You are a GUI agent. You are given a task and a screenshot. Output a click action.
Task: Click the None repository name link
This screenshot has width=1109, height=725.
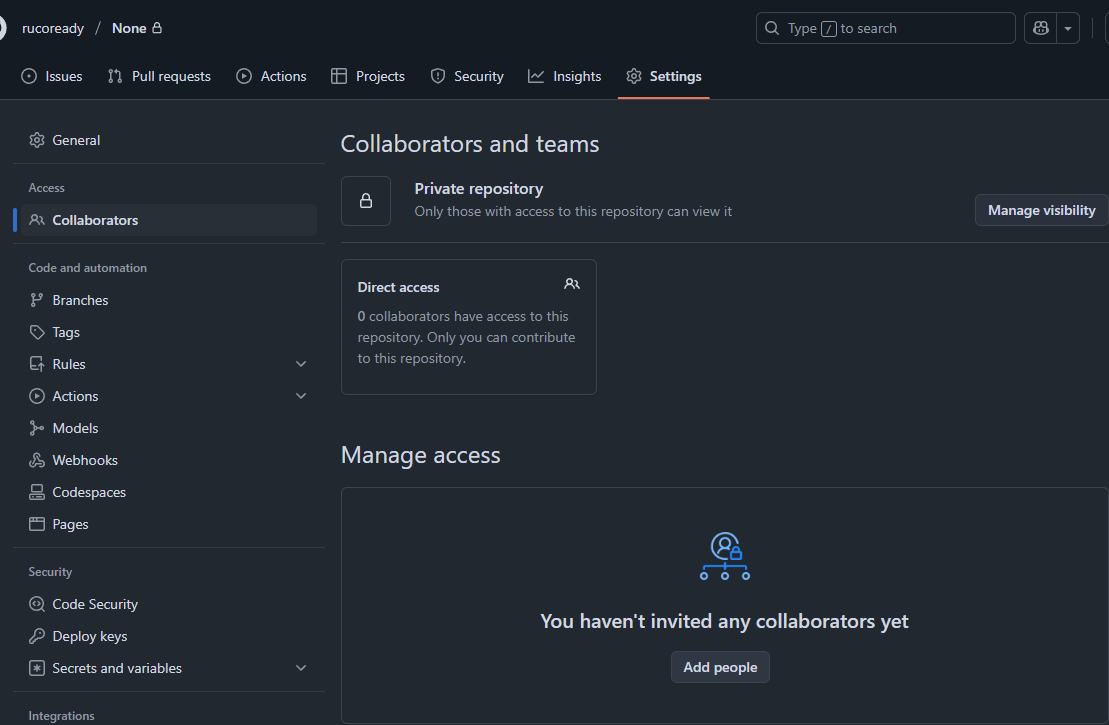pyautogui.click(x=129, y=28)
